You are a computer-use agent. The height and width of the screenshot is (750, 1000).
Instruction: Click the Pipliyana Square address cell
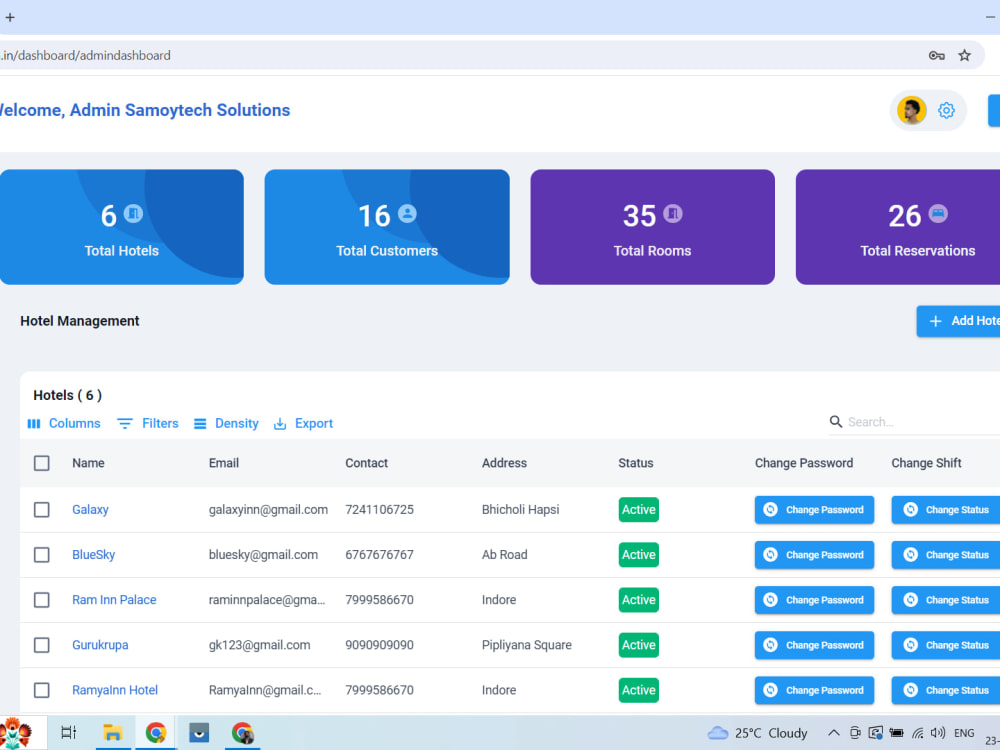pos(527,645)
